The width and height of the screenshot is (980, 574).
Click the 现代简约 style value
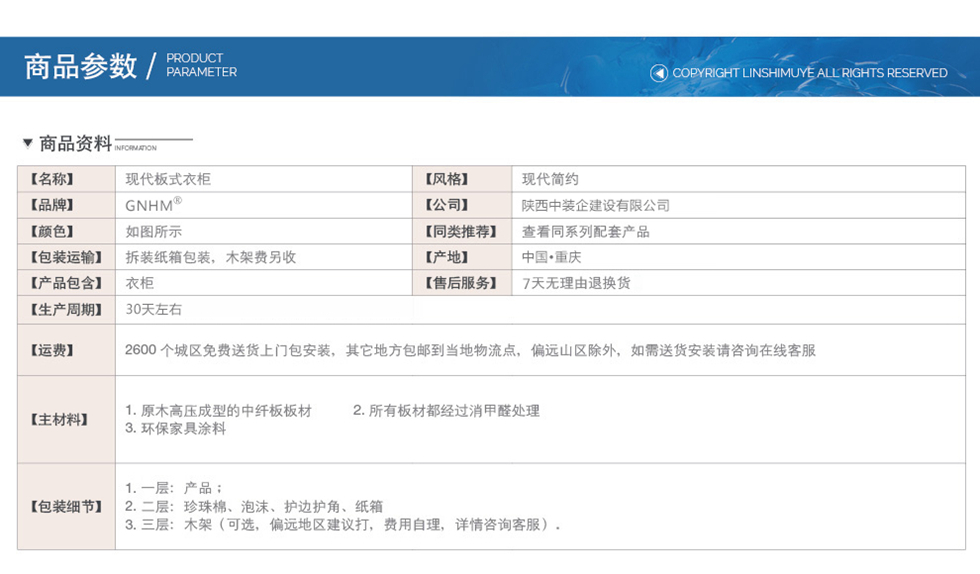[550, 179]
